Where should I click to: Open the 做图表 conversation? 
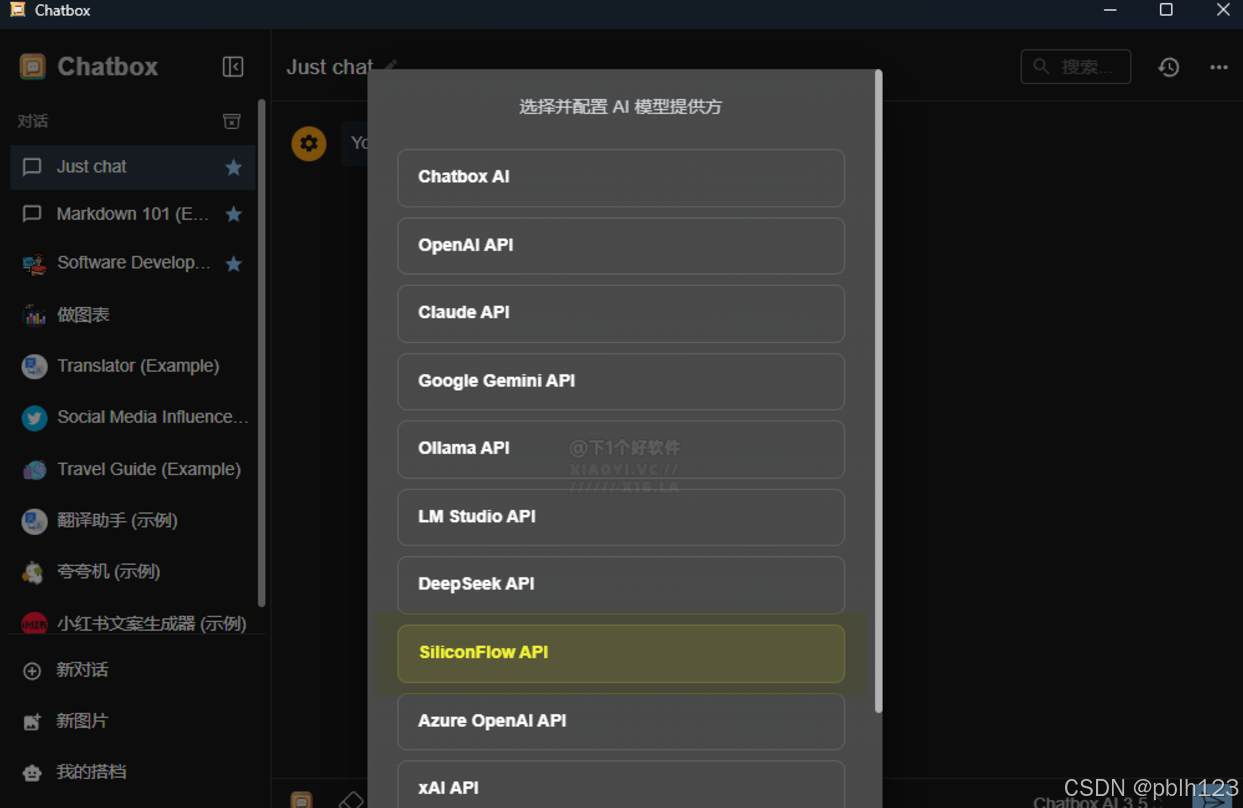click(x=132, y=315)
